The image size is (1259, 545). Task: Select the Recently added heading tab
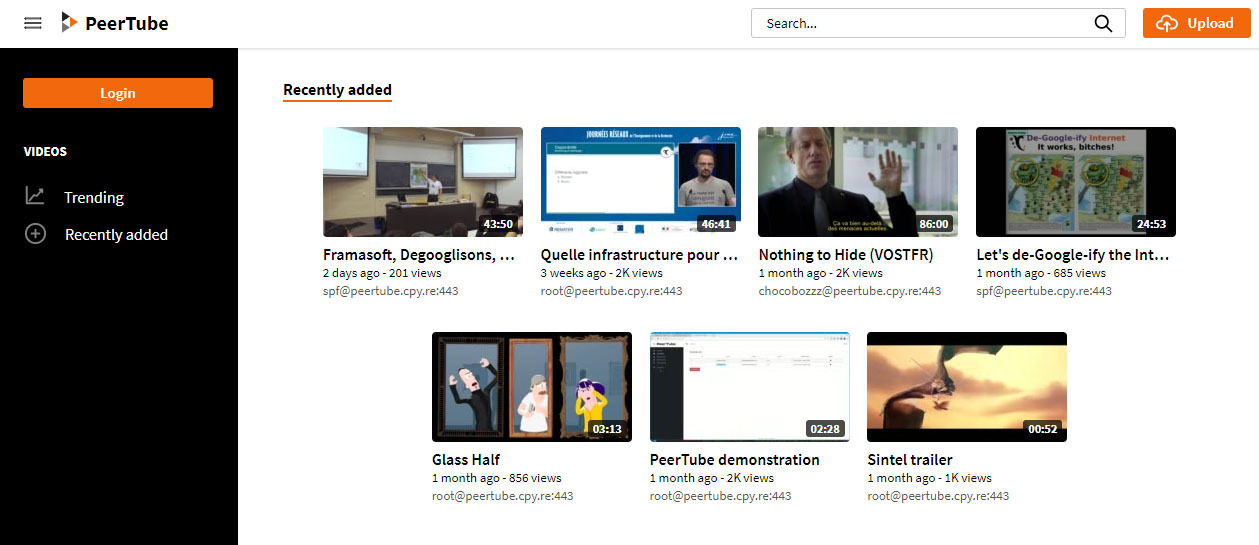(x=337, y=90)
